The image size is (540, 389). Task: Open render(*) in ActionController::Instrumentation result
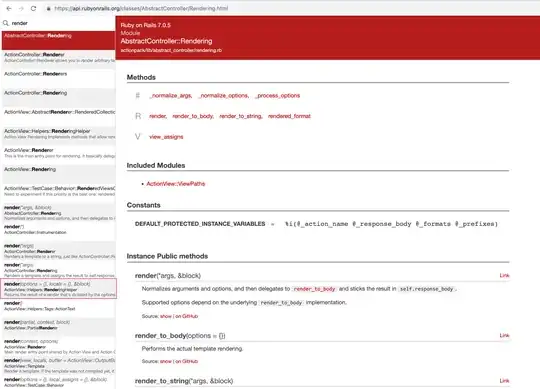pos(59,230)
